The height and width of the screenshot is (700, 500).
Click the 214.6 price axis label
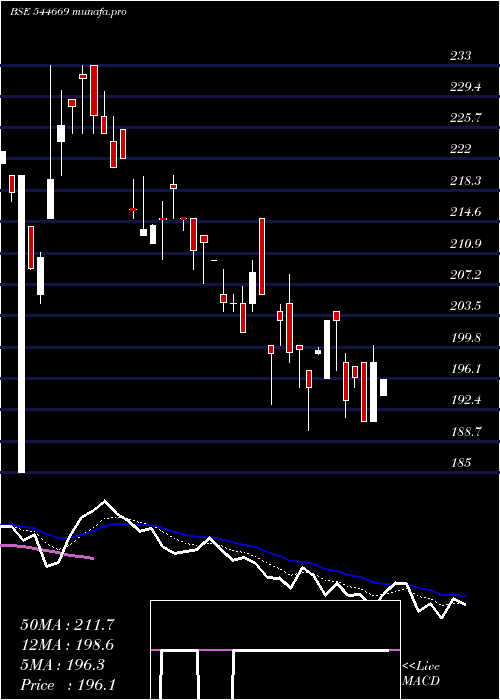(x=466, y=212)
